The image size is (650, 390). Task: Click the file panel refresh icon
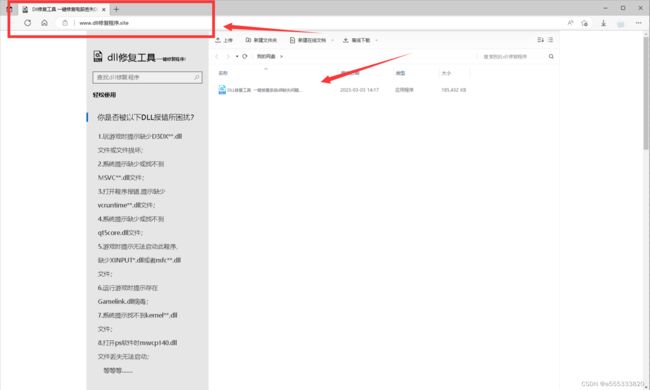click(x=245, y=56)
